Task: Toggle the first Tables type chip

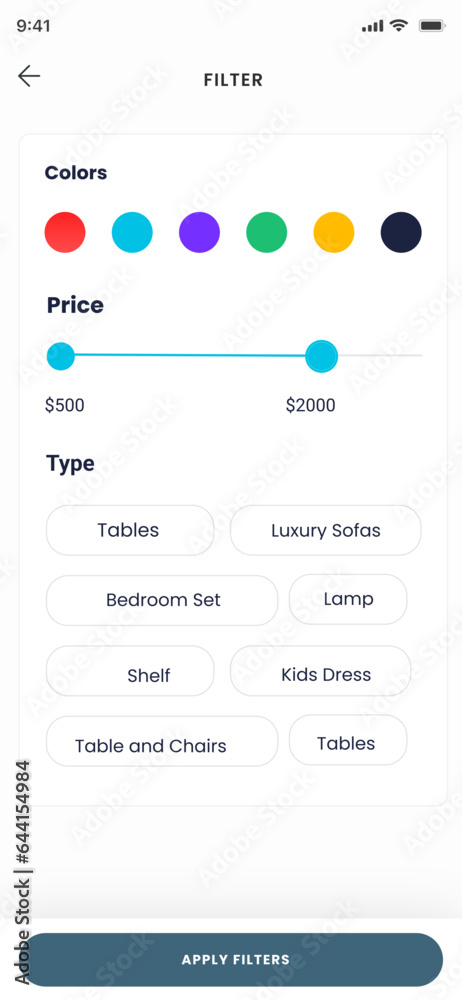Action: pyautogui.click(x=130, y=530)
